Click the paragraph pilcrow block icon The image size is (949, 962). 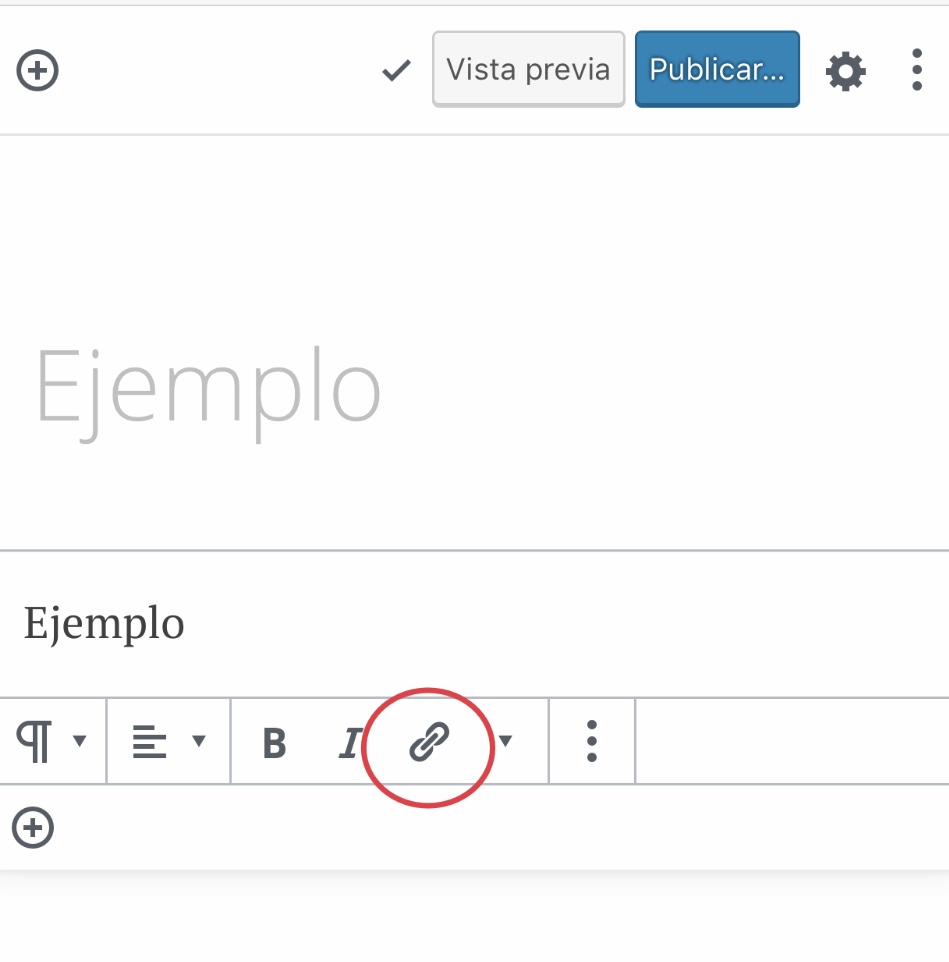point(35,742)
